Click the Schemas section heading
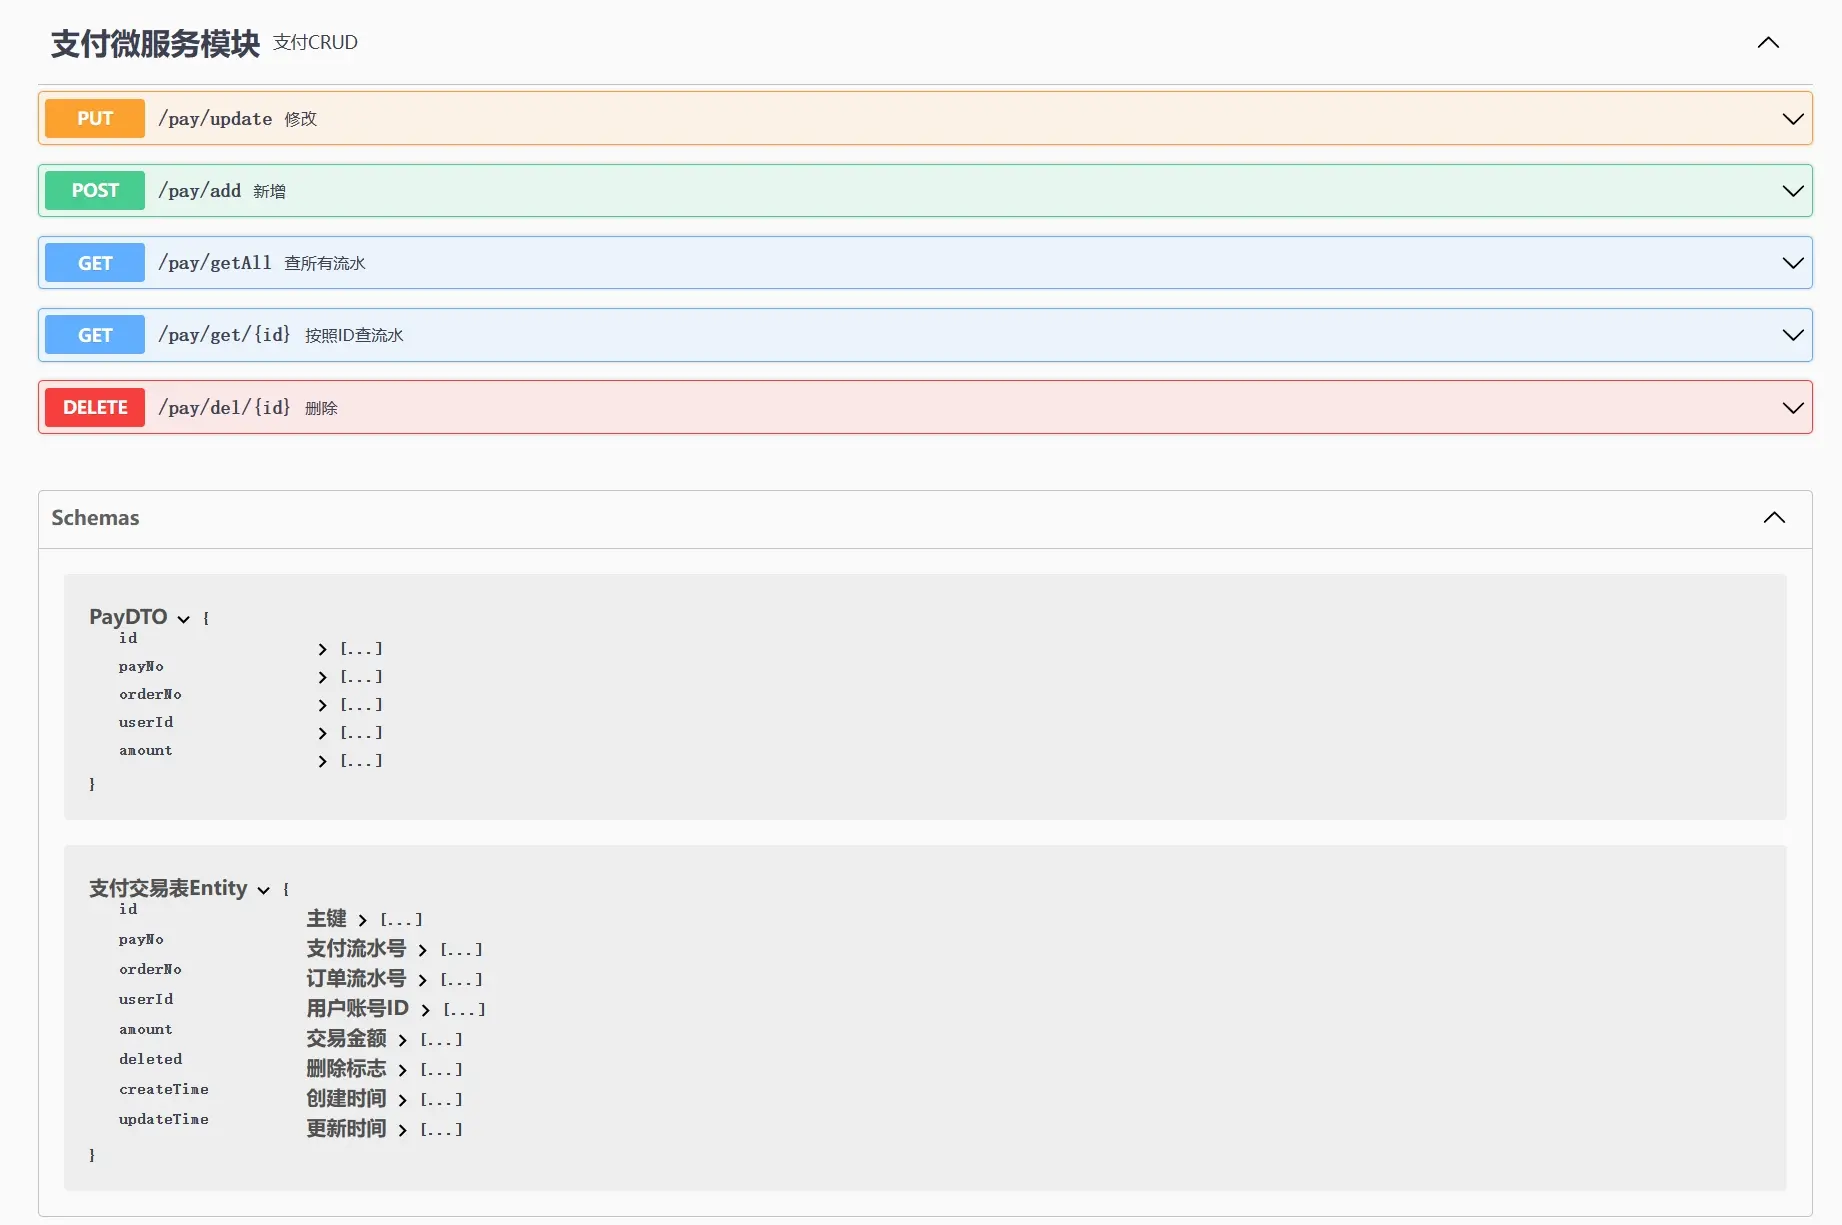The height and width of the screenshot is (1225, 1842). [95, 518]
